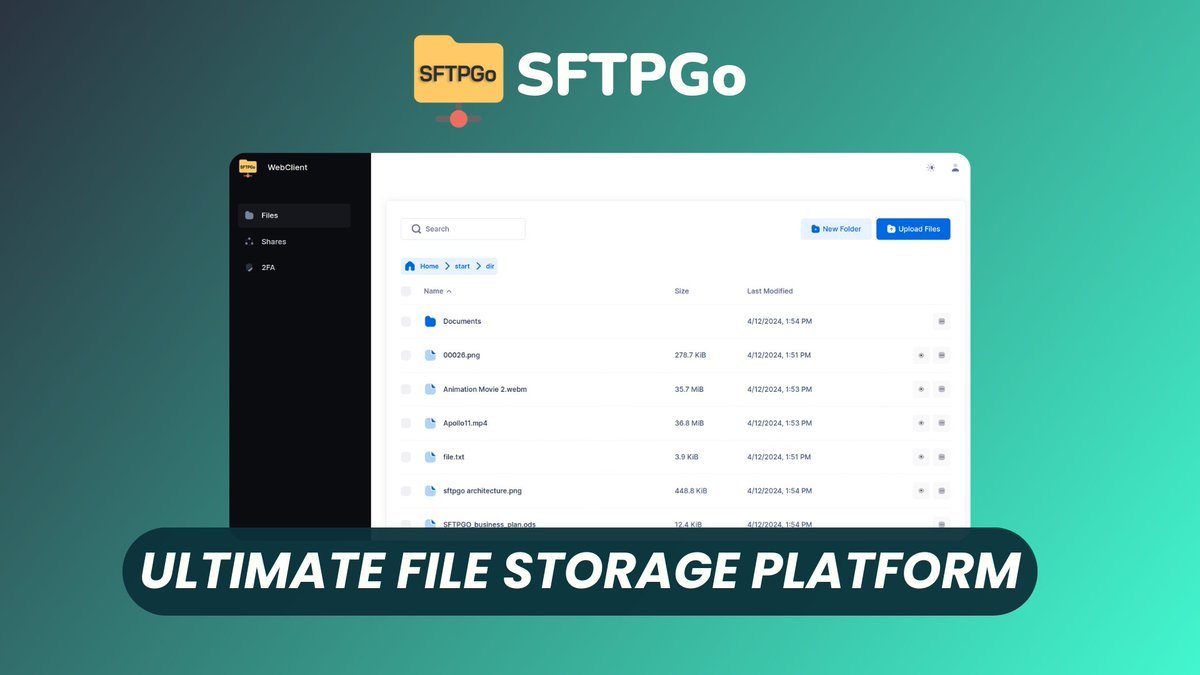1200x675 pixels.
Task: Click the Upload Files button
Action: [x=913, y=229]
